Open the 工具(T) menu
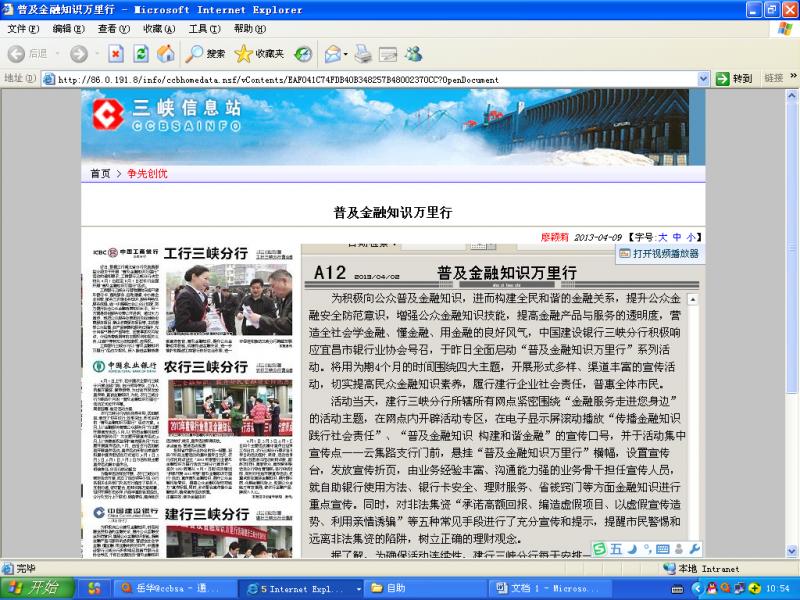 [204, 29]
